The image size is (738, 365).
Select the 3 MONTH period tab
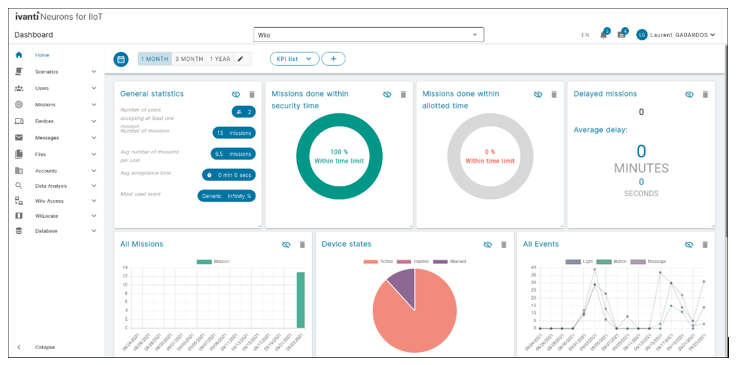[x=189, y=59]
